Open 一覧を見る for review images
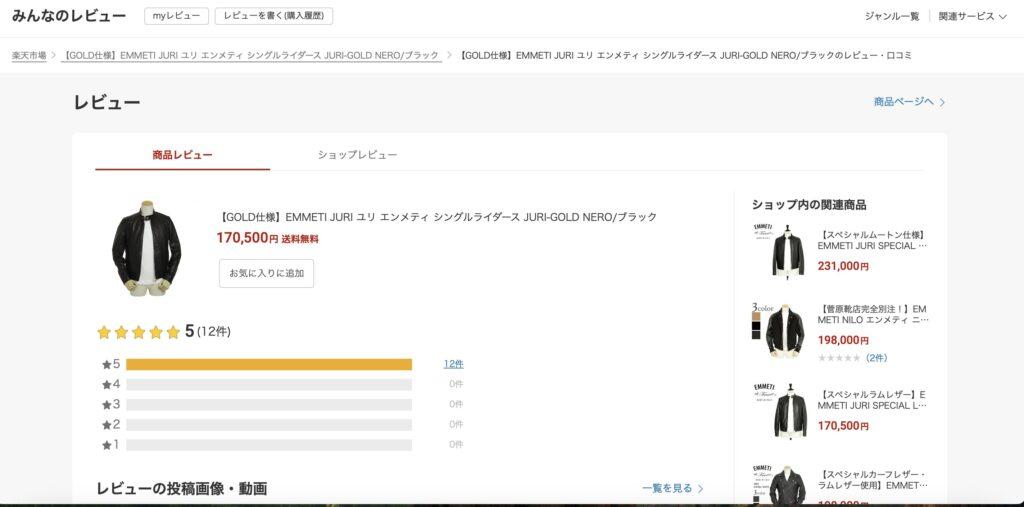The height and width of the screenshot is (507, 1024). pyautogui.click(x=673, y=488)
